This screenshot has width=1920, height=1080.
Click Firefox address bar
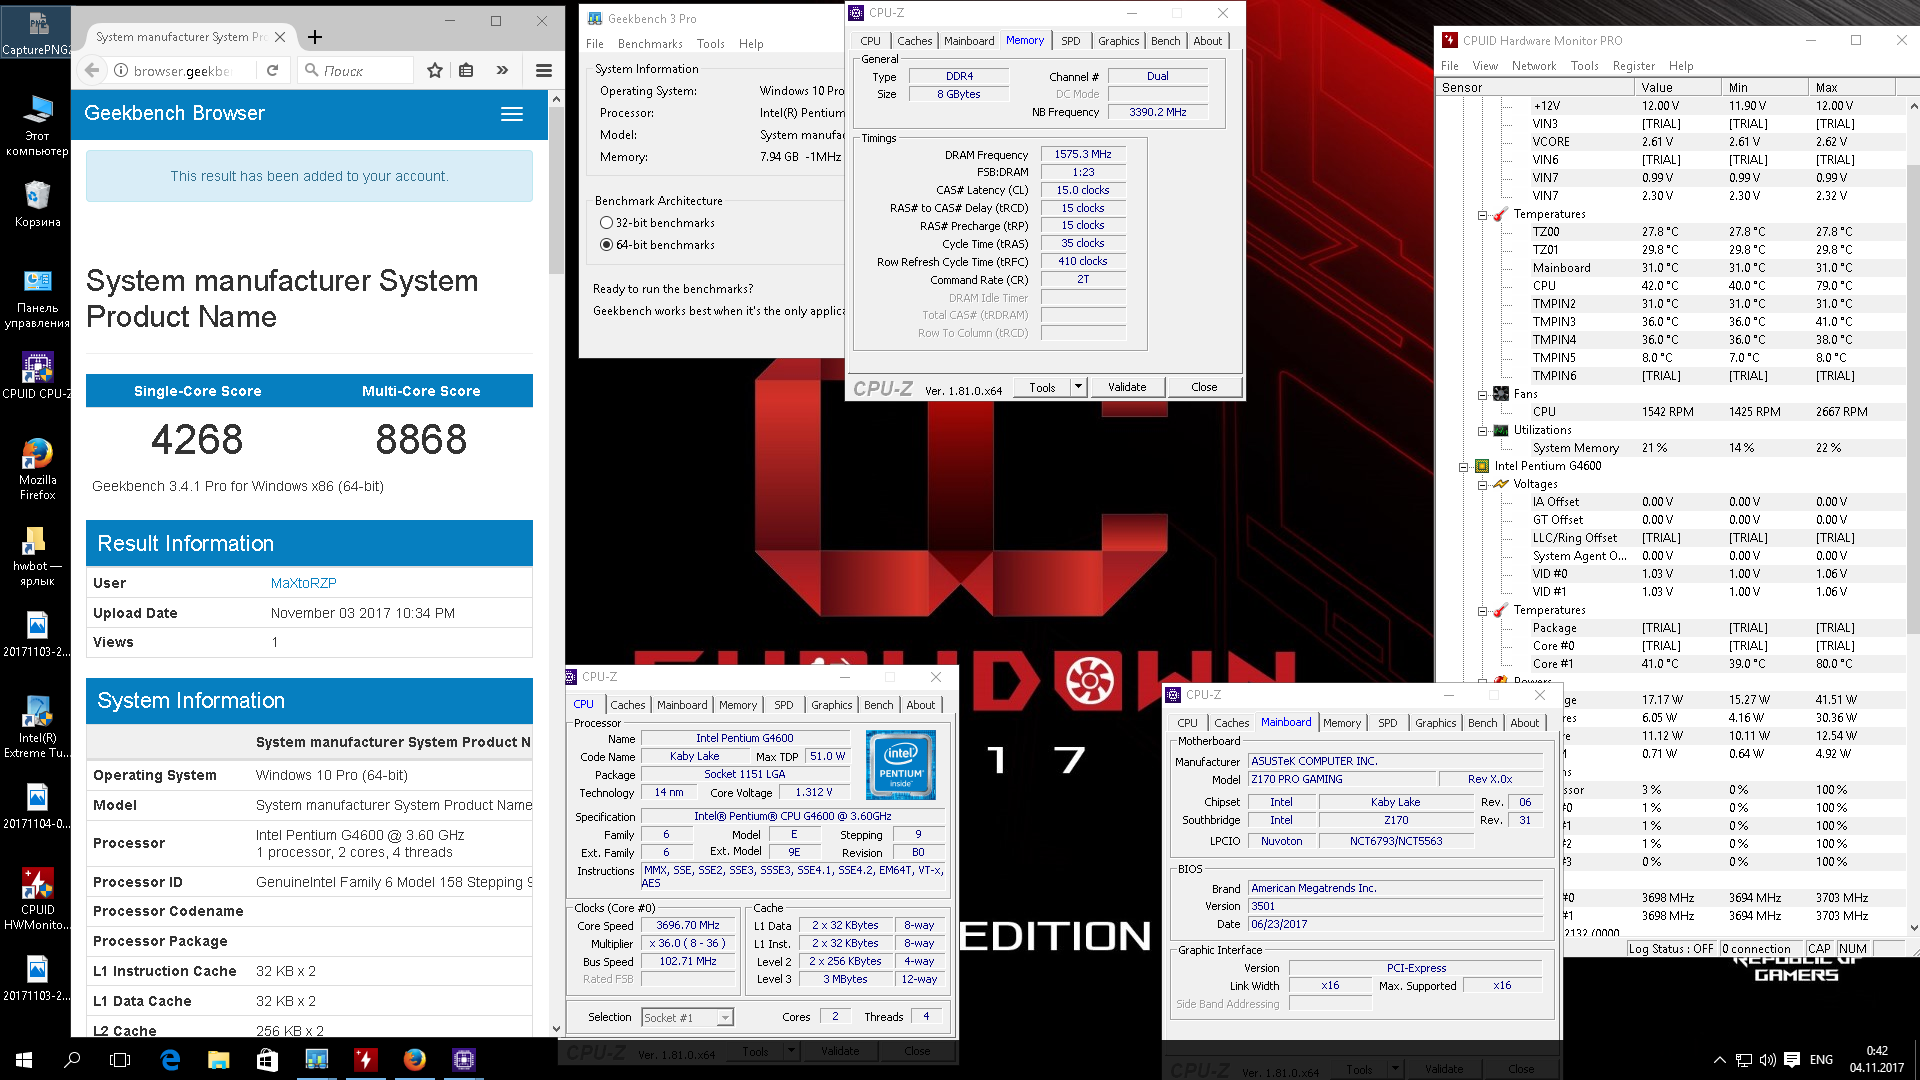pyautogui.click(x=181, y=70)
